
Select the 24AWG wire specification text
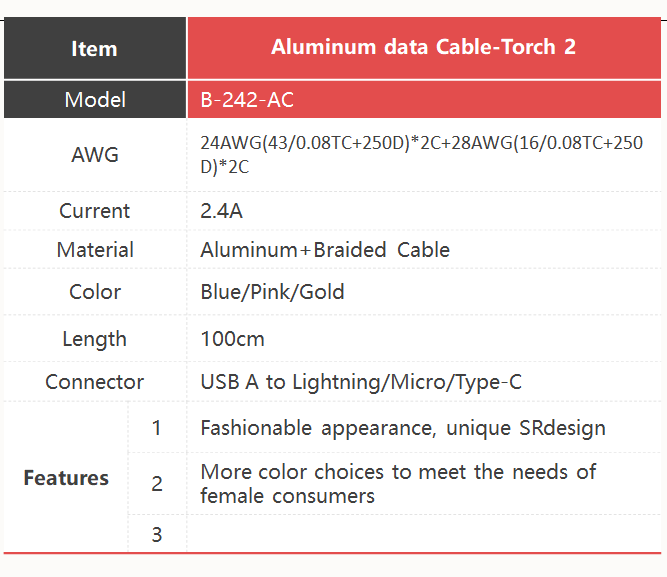pyautogui.click(x=421, y=154)
